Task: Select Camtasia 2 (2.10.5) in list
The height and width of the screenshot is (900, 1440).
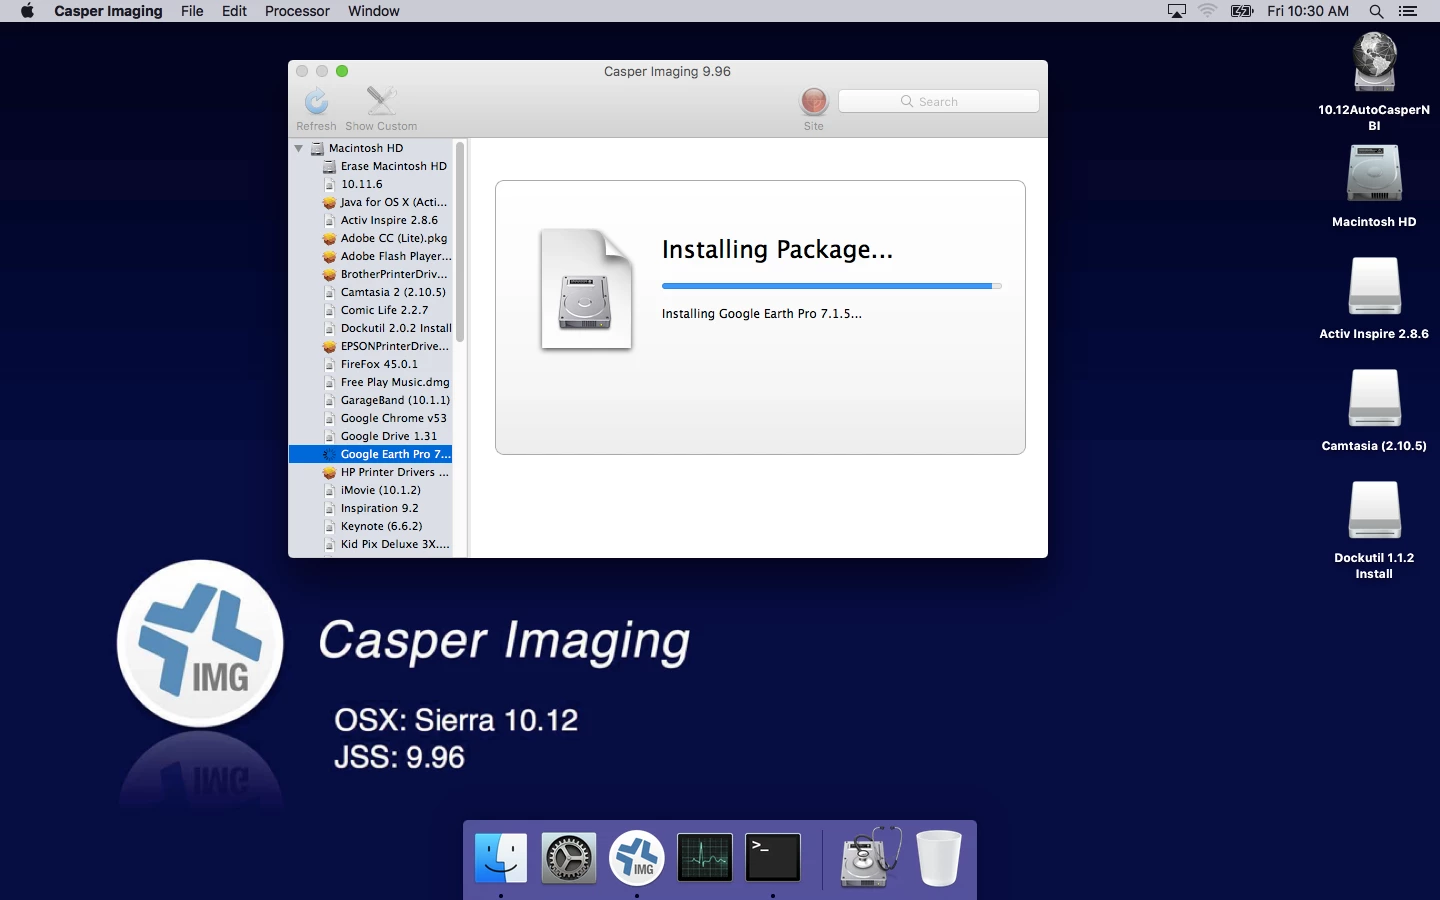Action: pos(371,292)
